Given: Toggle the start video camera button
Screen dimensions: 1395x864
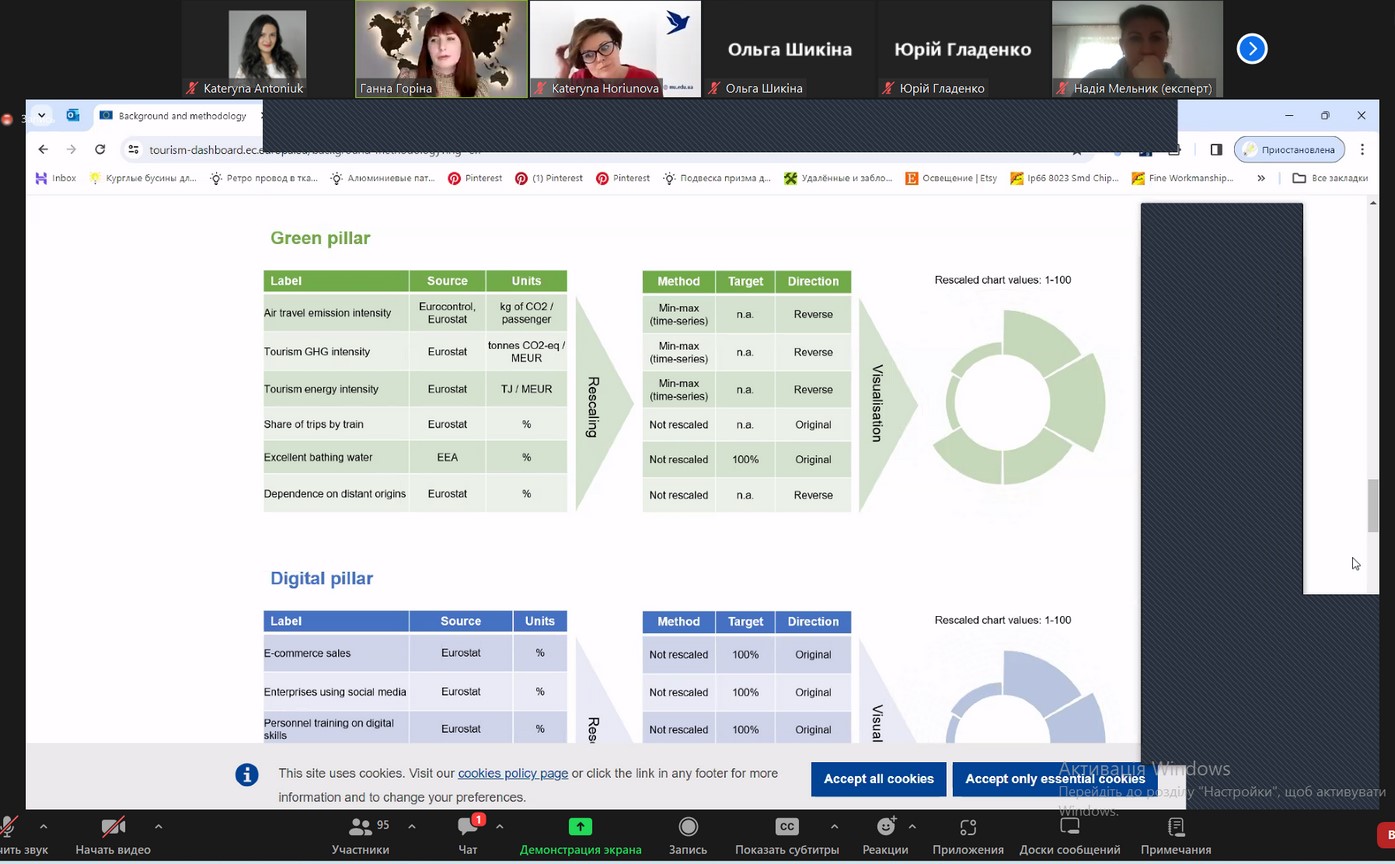Looking at the screenshot, I should [113, 827].
